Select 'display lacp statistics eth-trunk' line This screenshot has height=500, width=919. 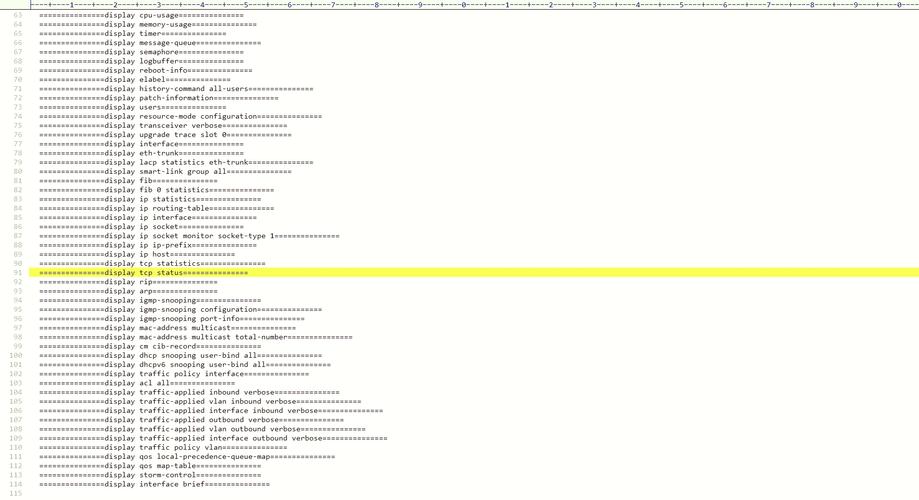click(x=176, y=162)
